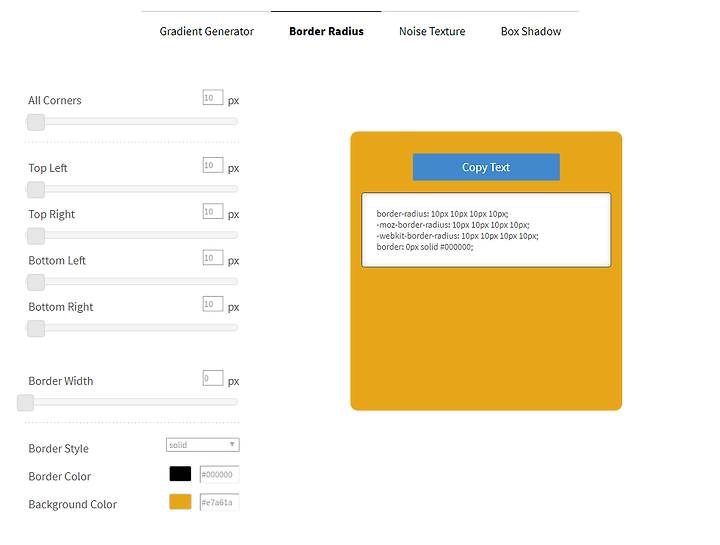Screen dimensions: 720x545
Task: Click the "Border Style" label
Action: click(58, 449)
